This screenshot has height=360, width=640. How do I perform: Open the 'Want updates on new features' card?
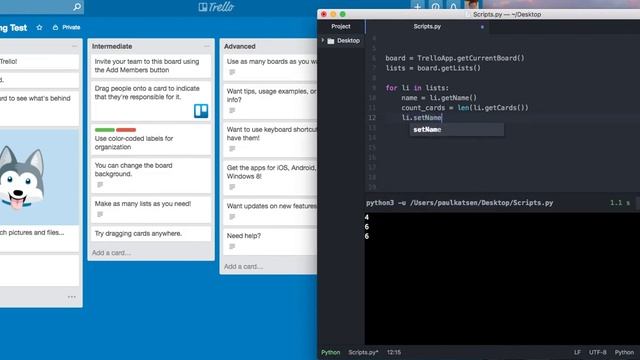(x=270, y=211)
